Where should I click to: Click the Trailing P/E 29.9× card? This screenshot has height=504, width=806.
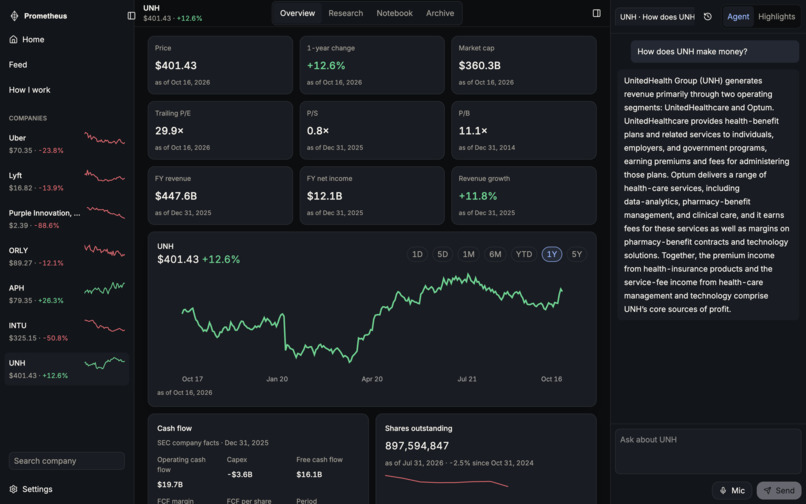[220, 130]
